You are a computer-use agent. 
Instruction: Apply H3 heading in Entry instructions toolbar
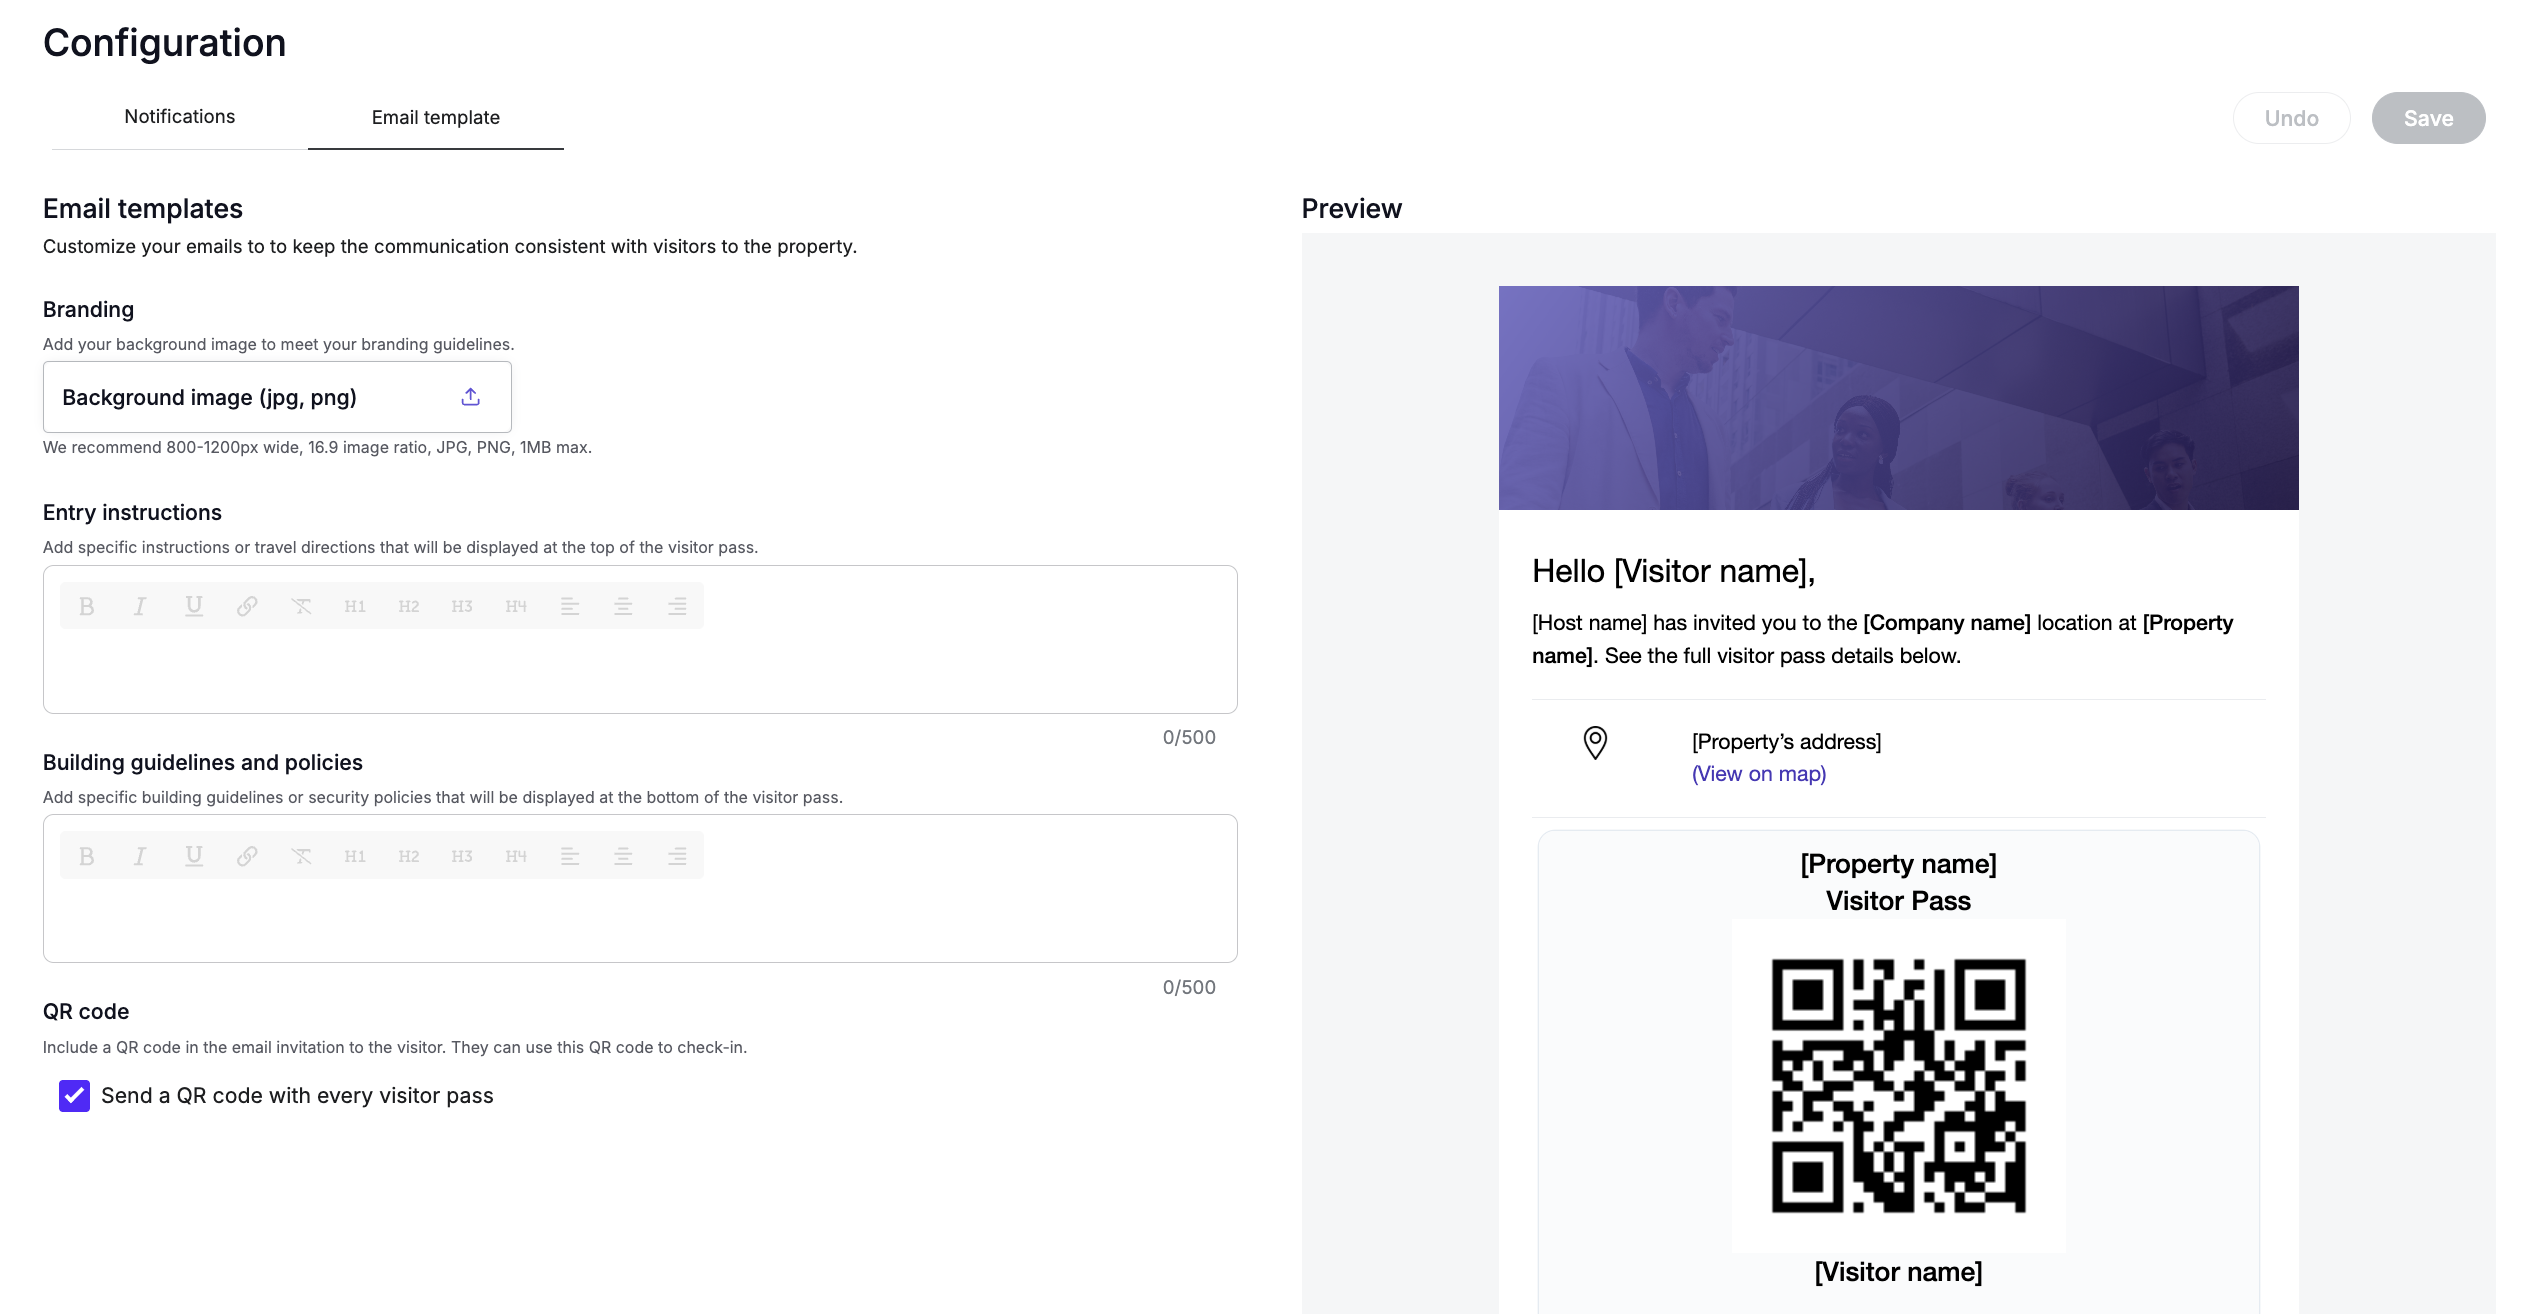click(x=462, y=606)
